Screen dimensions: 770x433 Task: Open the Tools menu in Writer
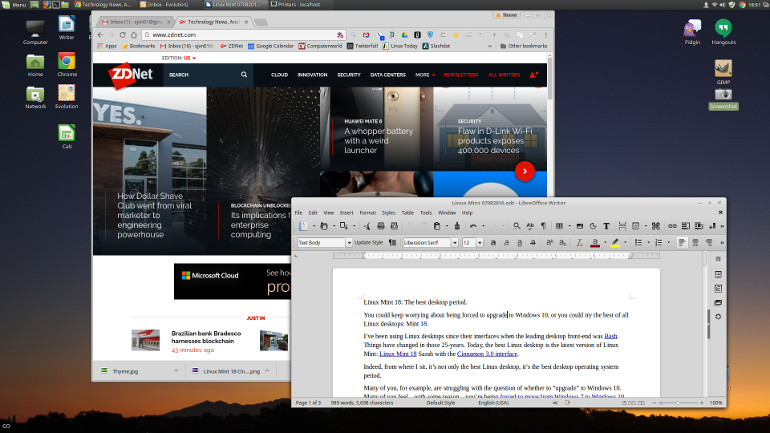point(426,213)
